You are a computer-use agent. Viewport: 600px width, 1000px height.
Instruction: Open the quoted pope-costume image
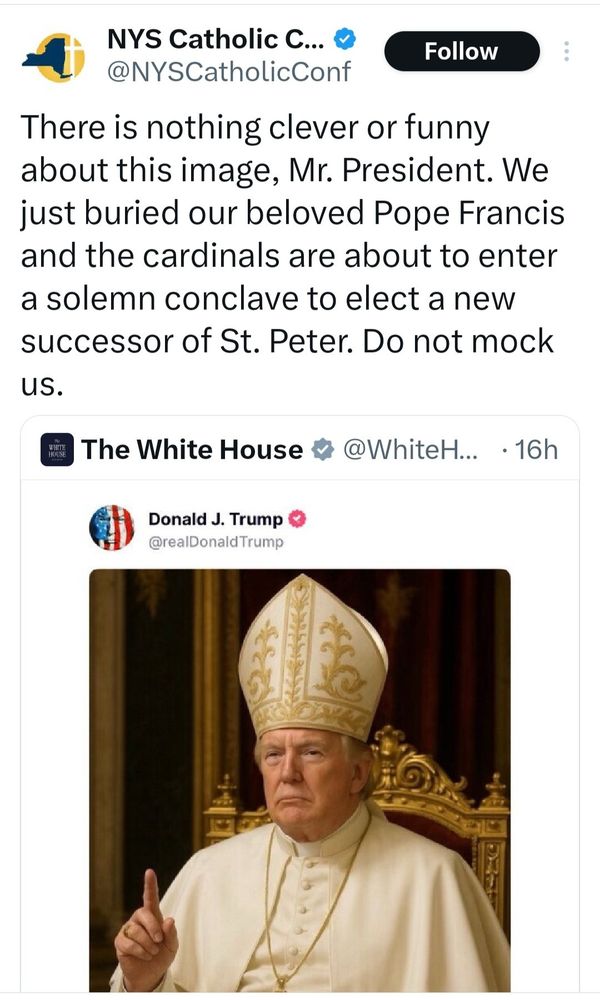point(300,780)
